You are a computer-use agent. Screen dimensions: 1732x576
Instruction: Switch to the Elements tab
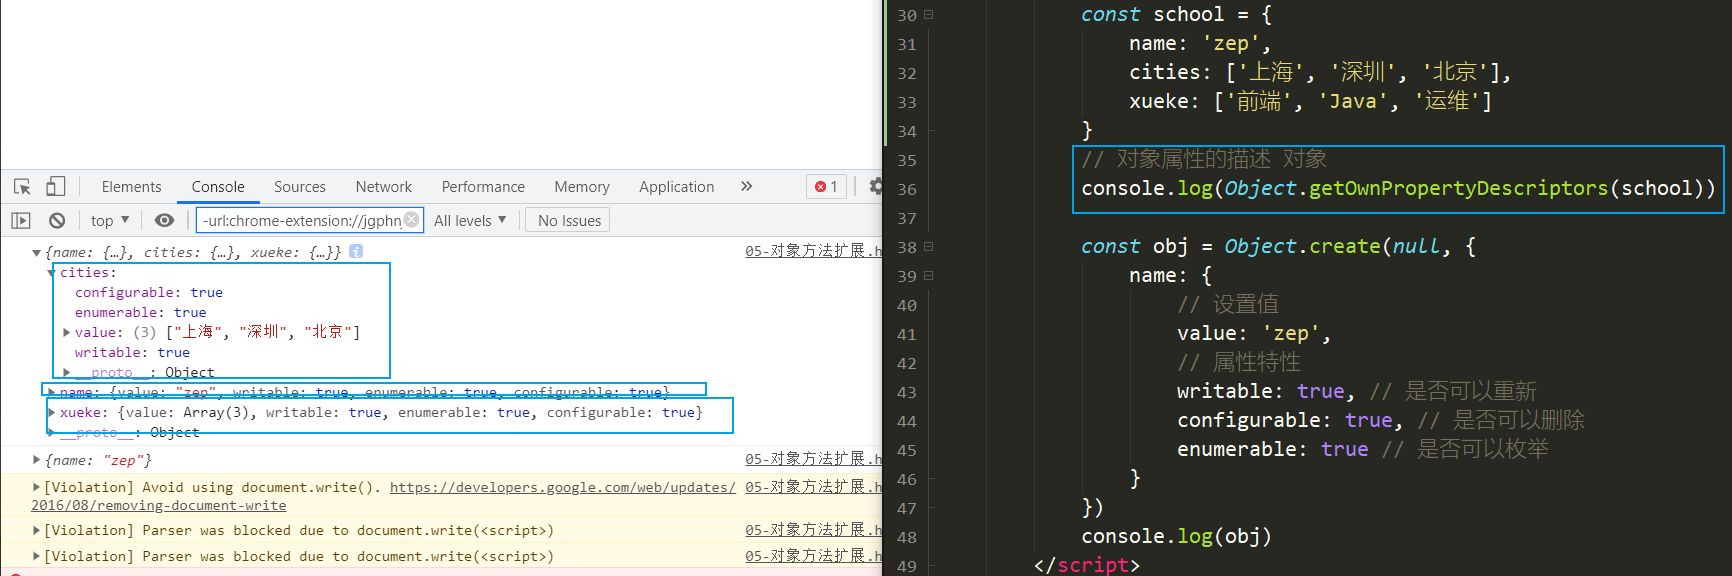tap(131, 187)
